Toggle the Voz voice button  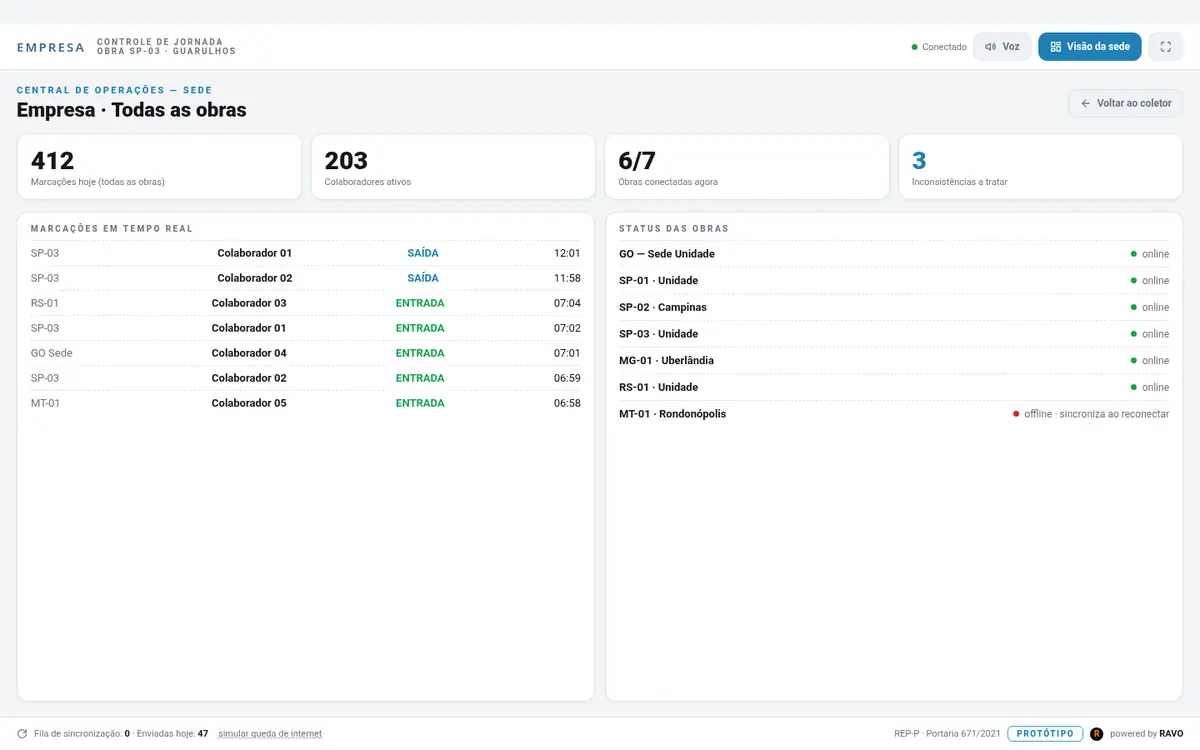(1002, 47)
